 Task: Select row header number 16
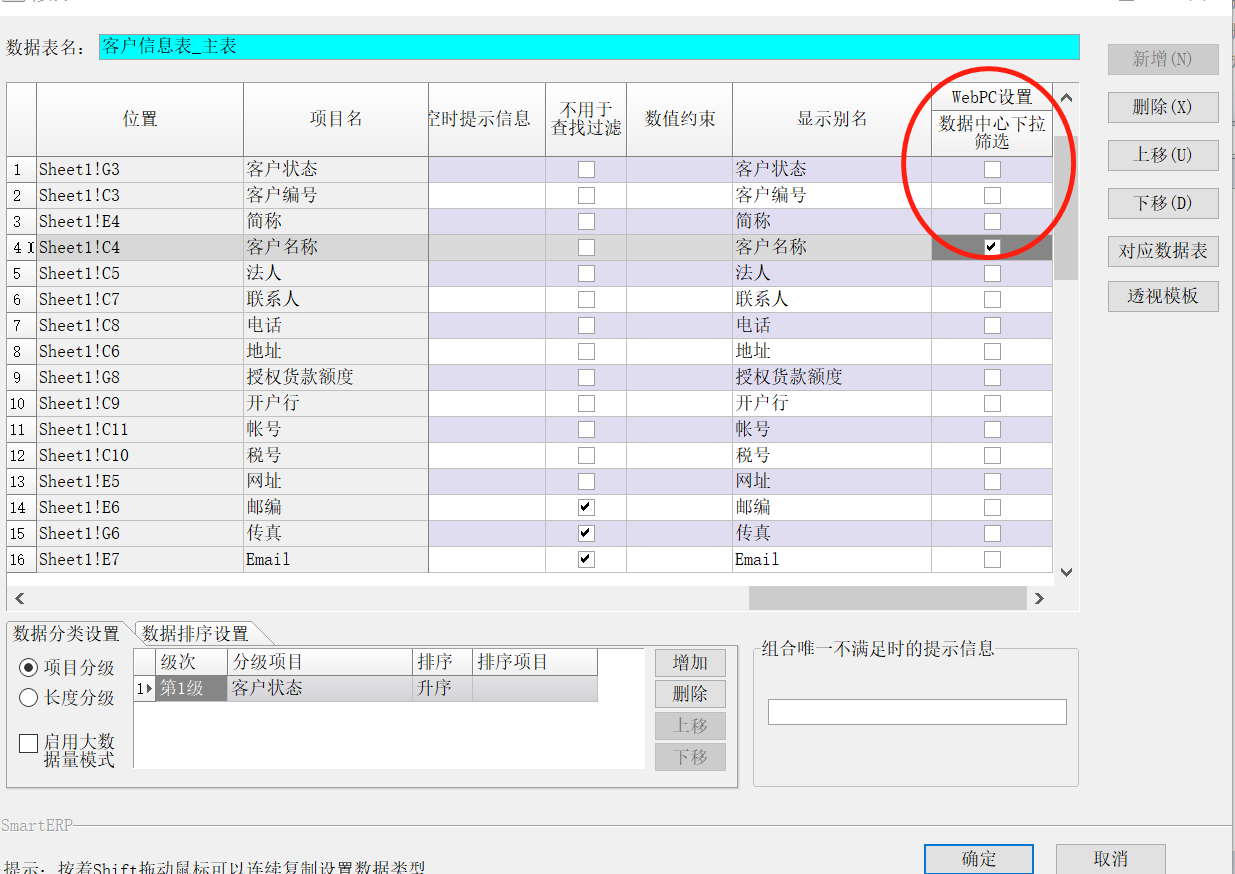point(21,559)
